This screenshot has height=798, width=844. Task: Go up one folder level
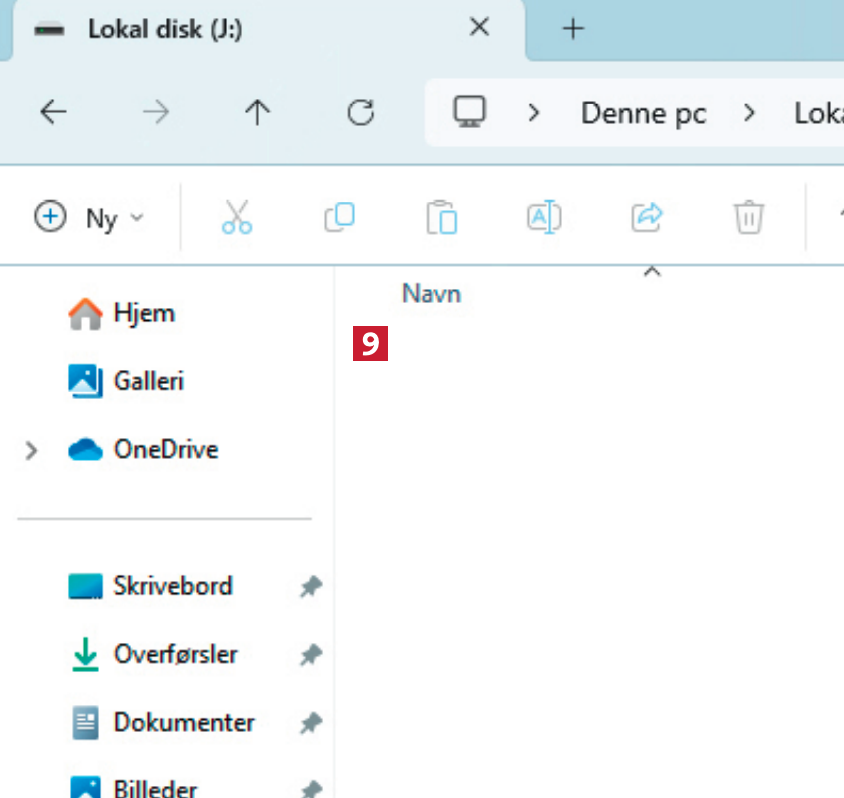click(x=258, y=113)
